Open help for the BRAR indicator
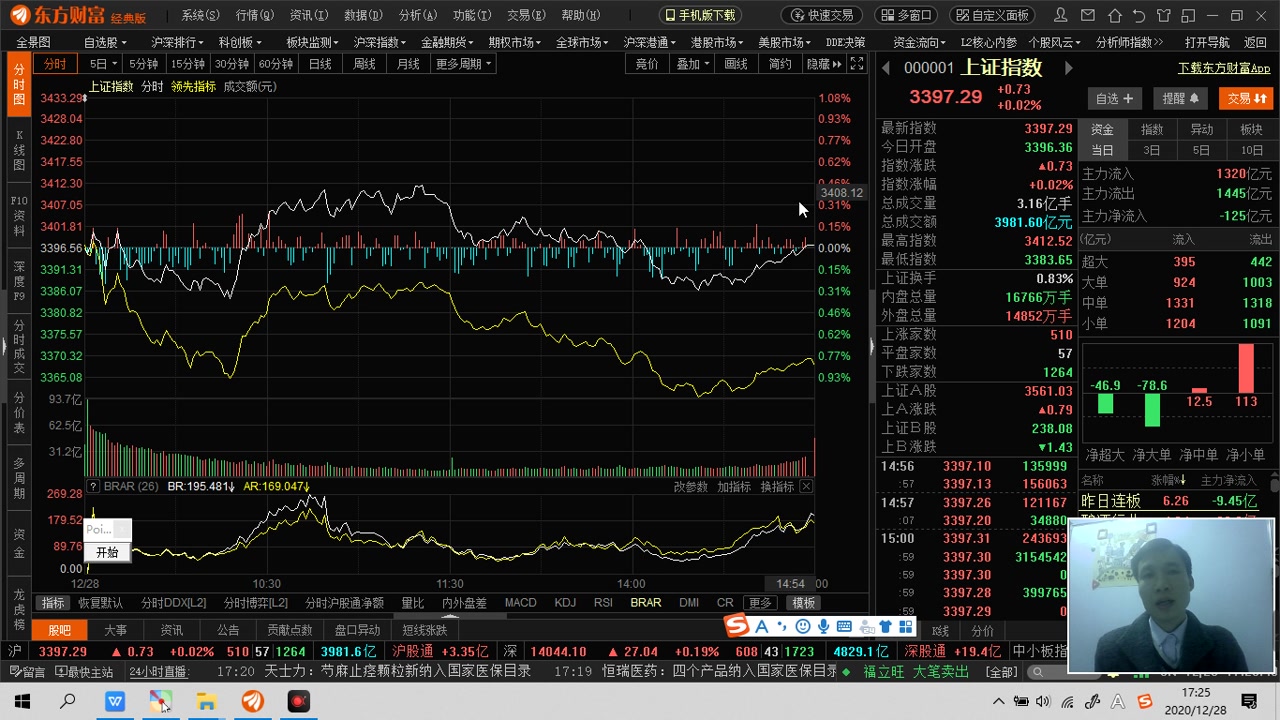Viewport: 1280px width, 720px height. pyautogui.click(x=94, y=487)
